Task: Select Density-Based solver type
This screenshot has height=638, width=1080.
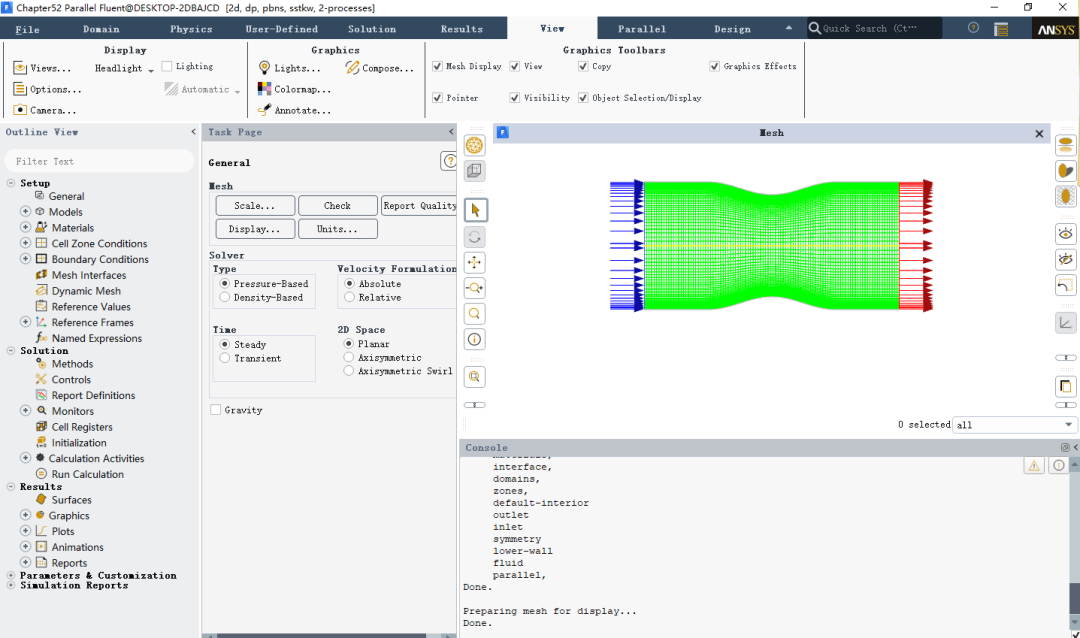Action: 225,298
